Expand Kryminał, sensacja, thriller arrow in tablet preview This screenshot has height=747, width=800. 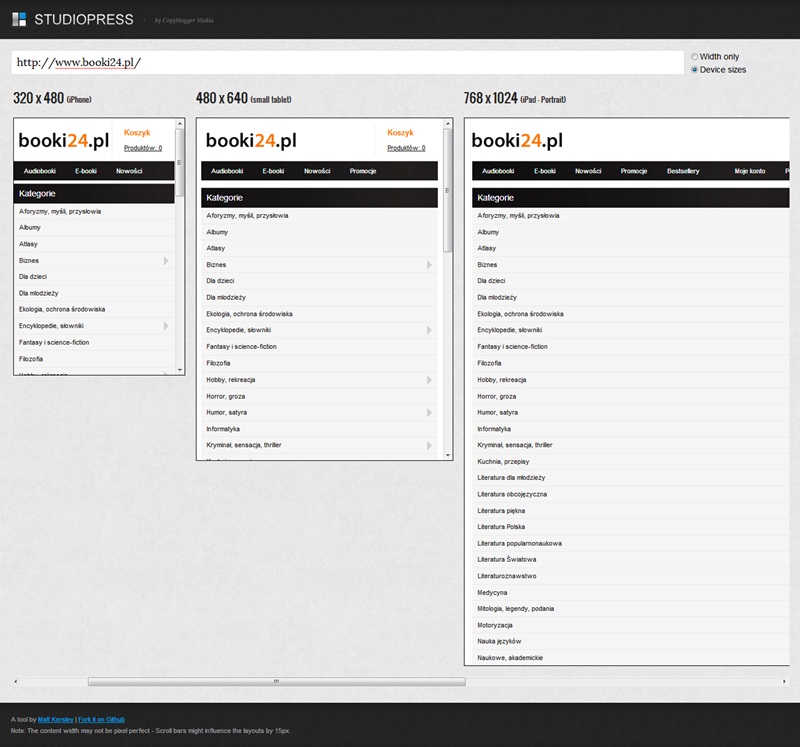point(429,445)
